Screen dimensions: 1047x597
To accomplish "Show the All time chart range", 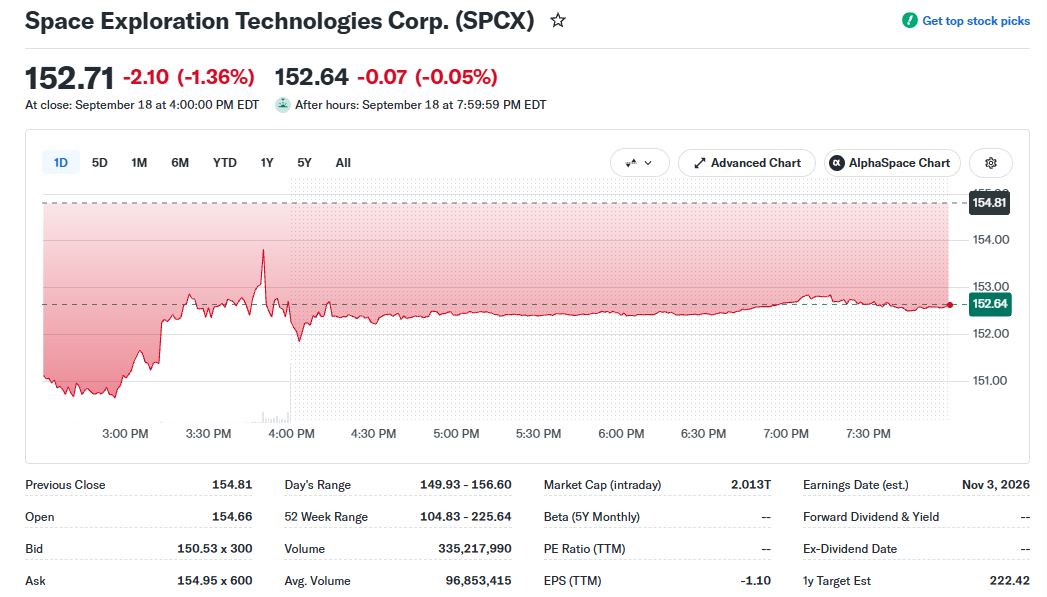I will (343, 163).
